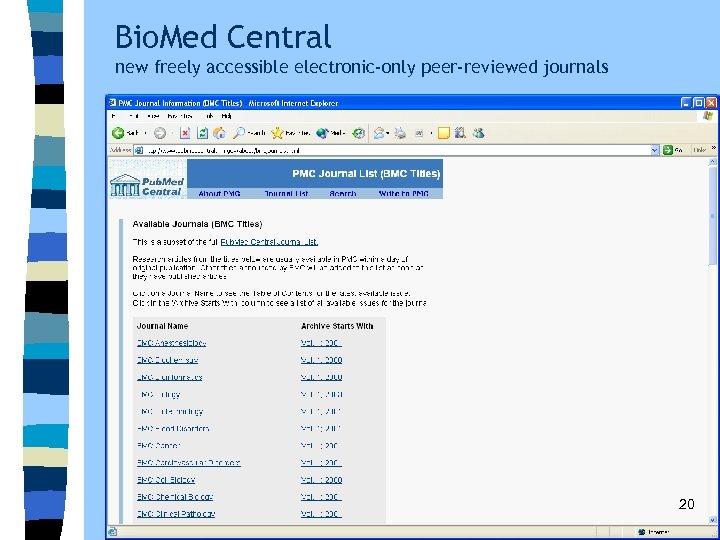Click the greyed Forward arrow button
The image size is (720, 540).
[x=159, y=133]
